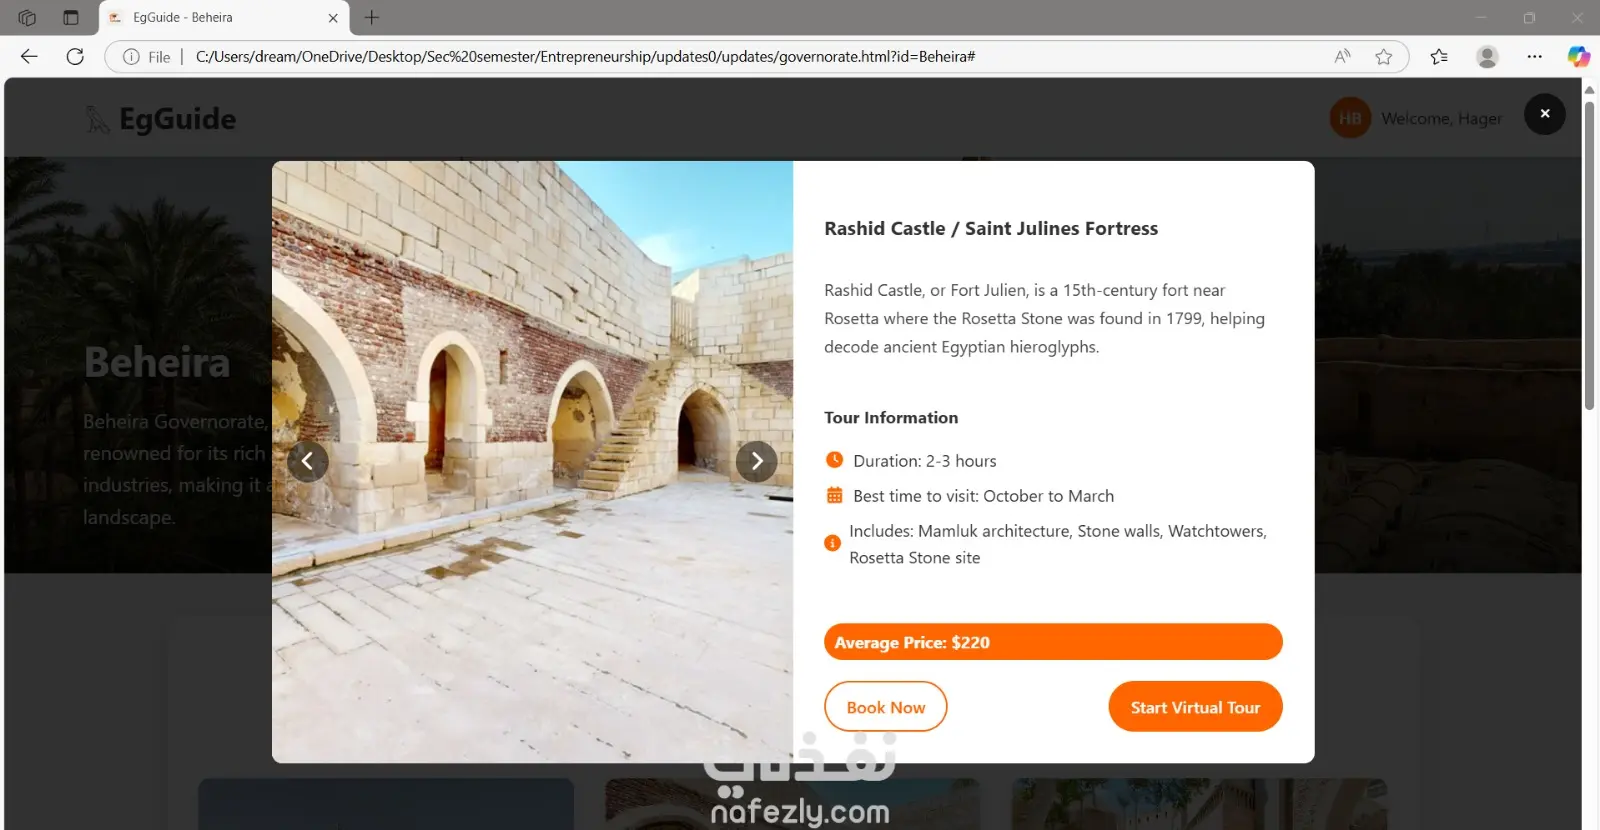Click the Book Now button
Viewport: 1600px width, 830px height.
(886, 707)
